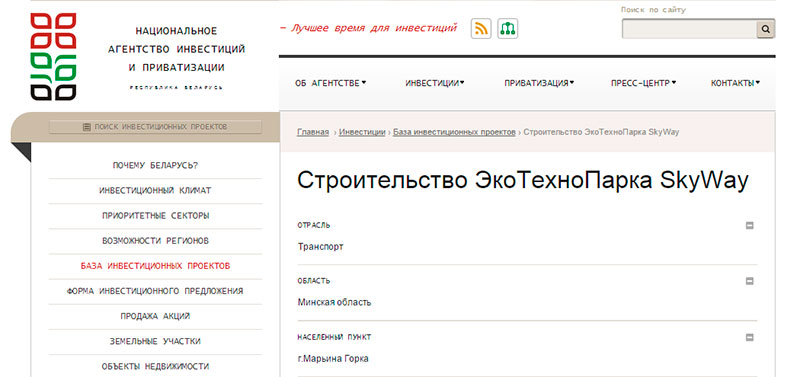Open the ПРЕСС-ЦЕНТР dropdown menu
The image size is (800, 377).
point(643,83)
